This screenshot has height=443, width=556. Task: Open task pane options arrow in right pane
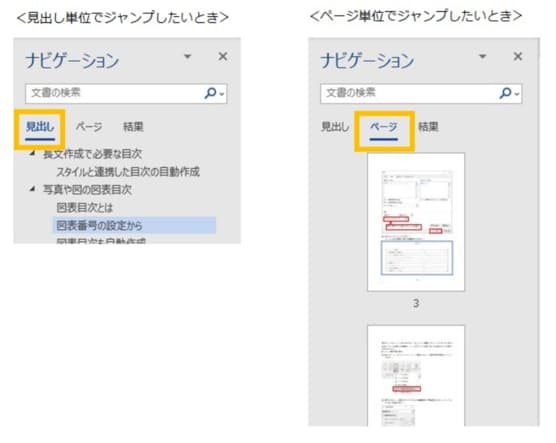tap(483, 56)
